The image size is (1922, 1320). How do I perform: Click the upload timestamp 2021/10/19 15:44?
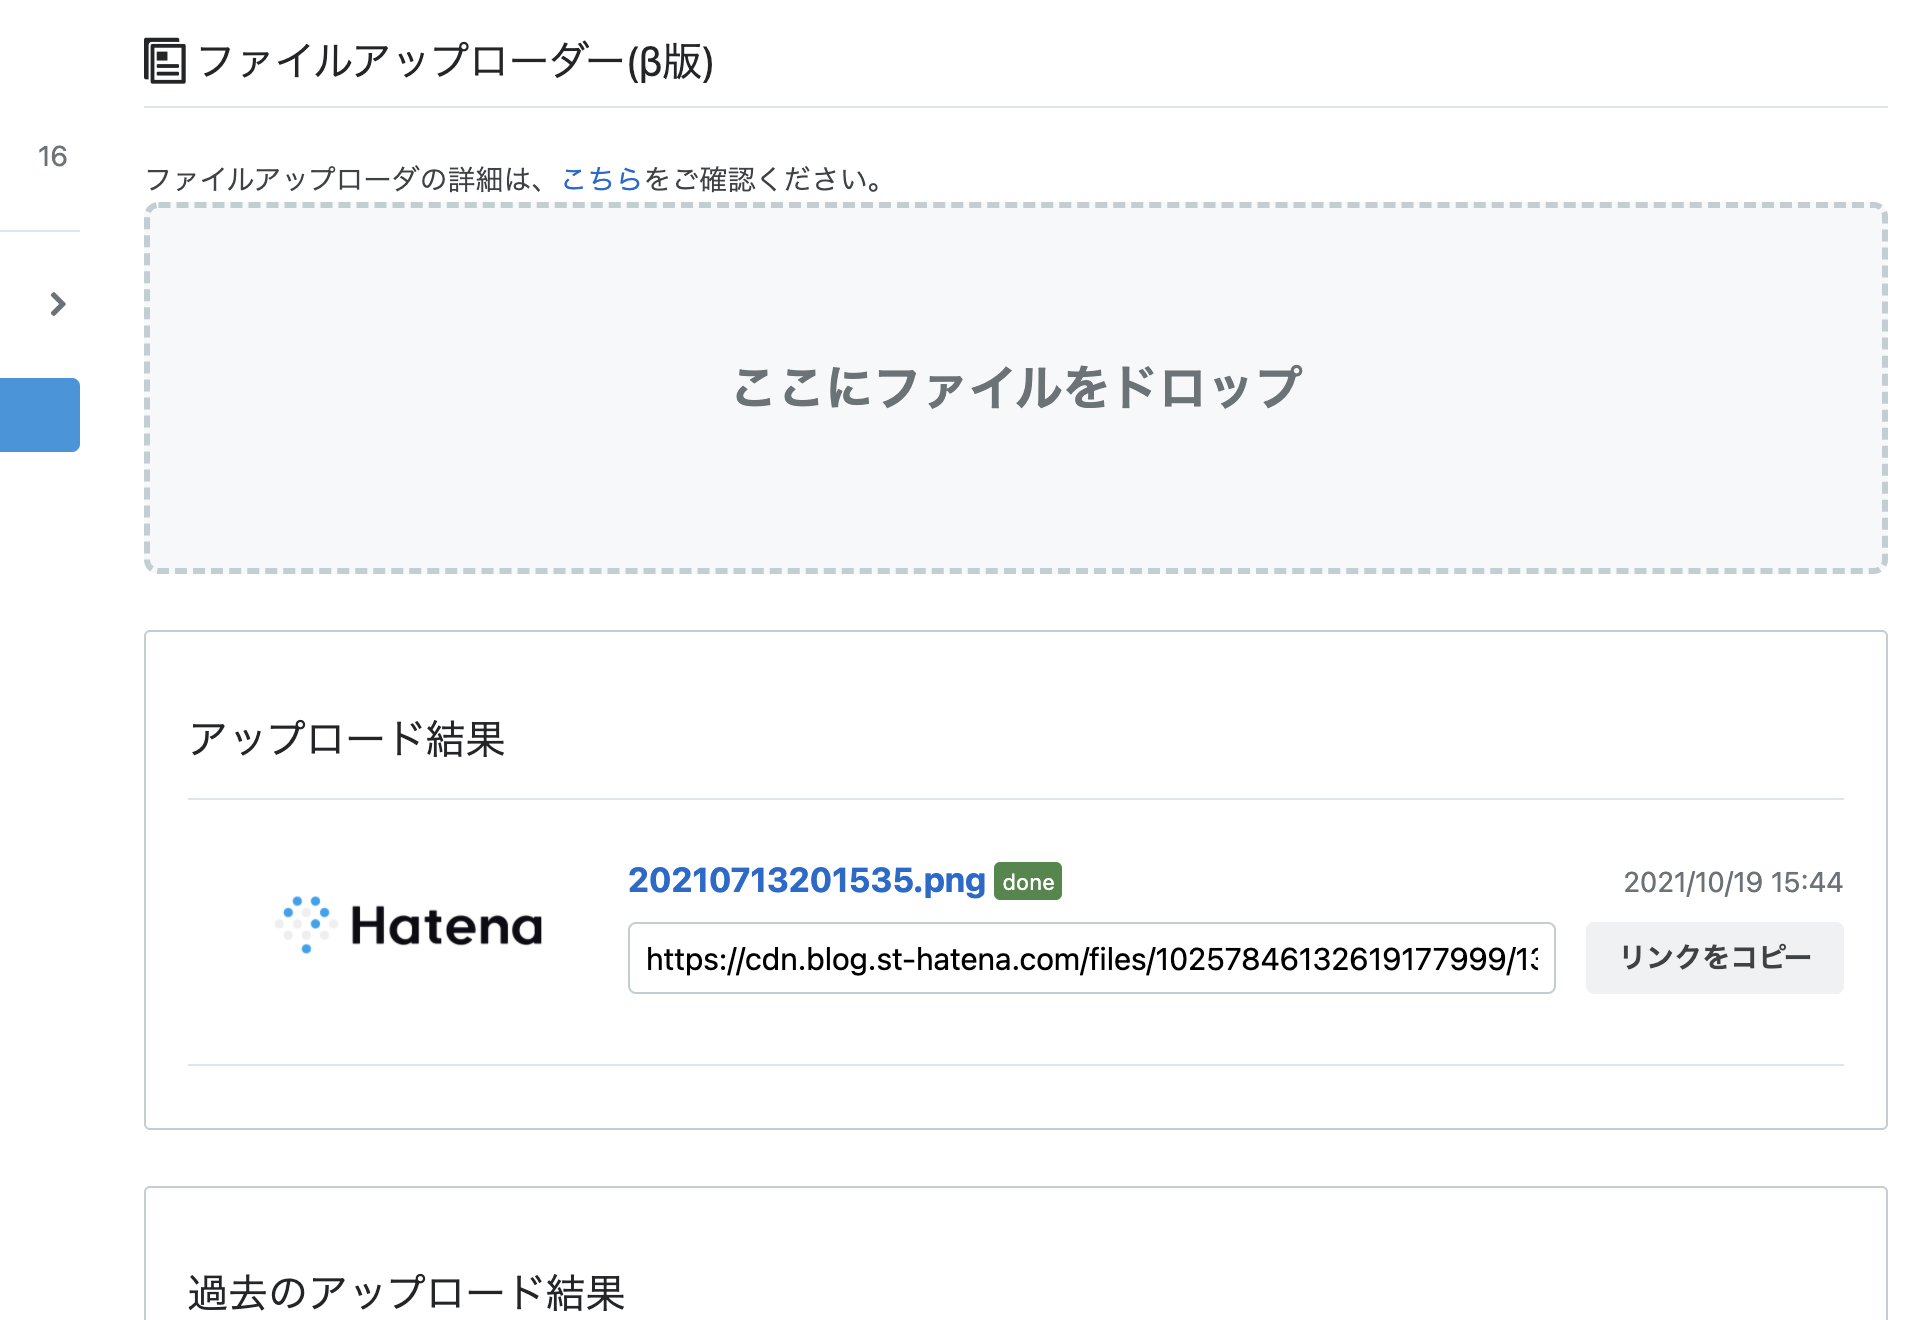(x=1732, y=882)
